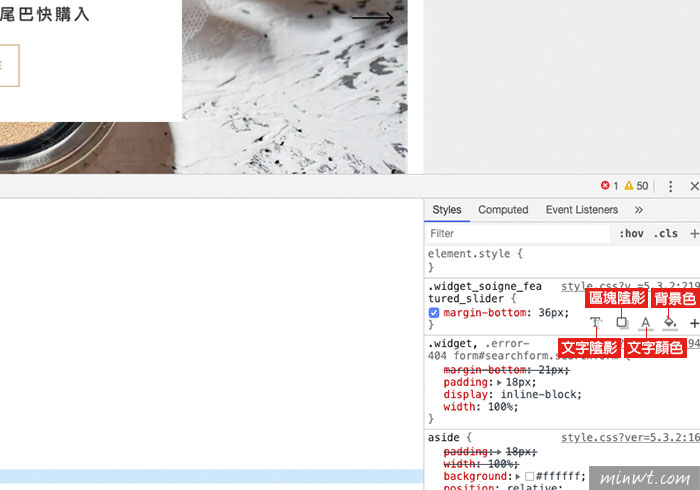Expand the struck-through padding in aside rule

tap(499, 452)
